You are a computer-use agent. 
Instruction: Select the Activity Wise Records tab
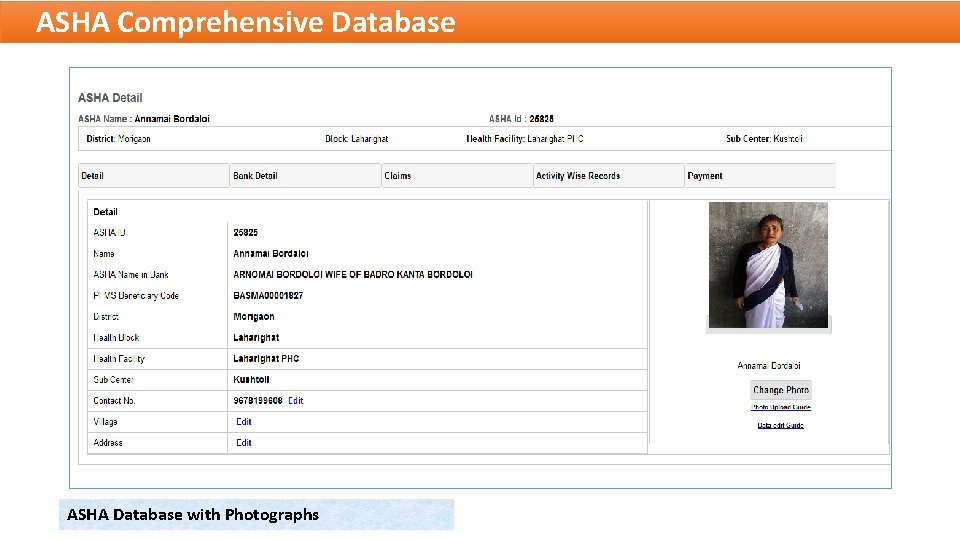(609, 176)
